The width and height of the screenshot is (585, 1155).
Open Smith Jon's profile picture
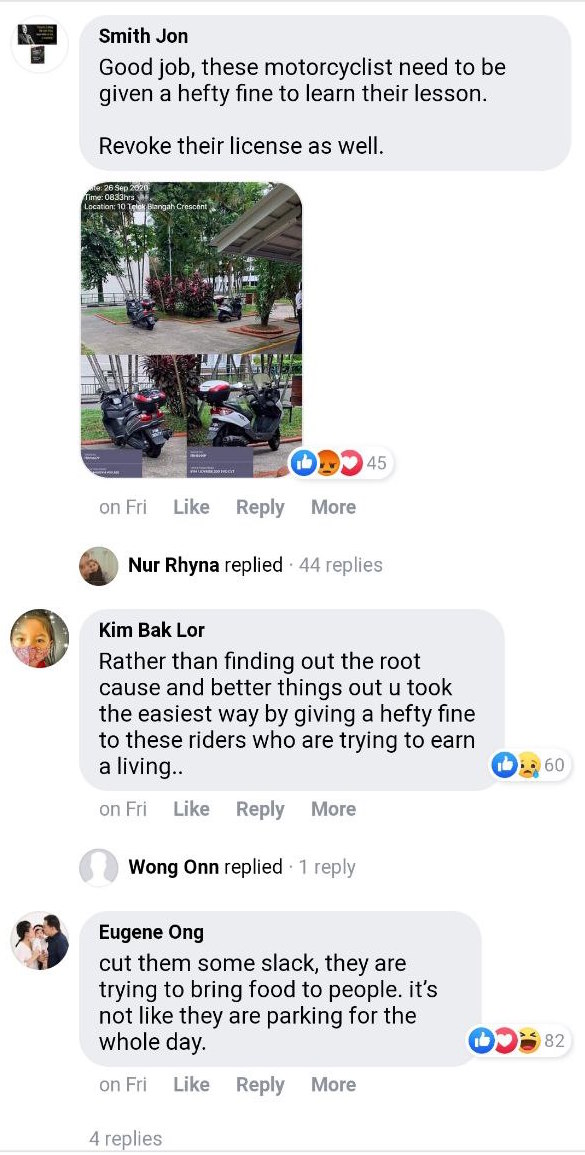point(40,43)
